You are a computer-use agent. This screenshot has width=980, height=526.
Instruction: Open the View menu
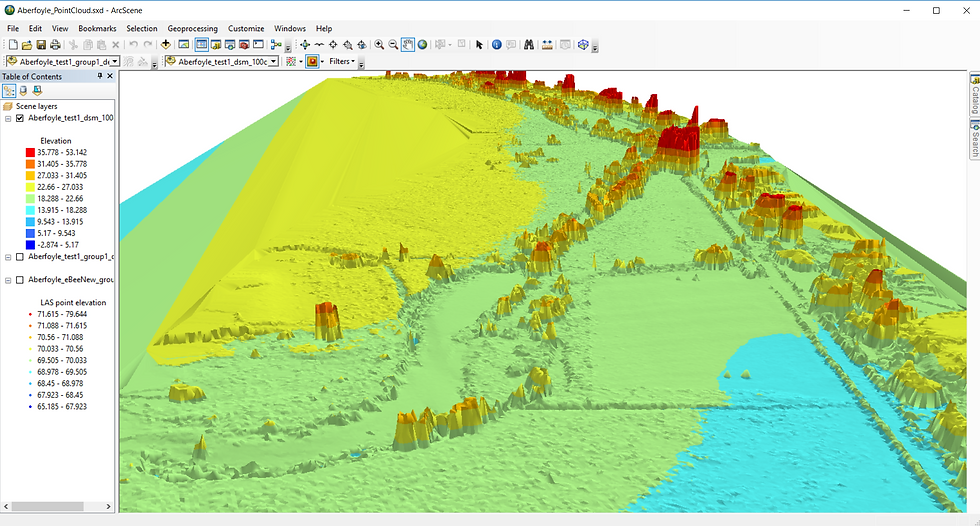[60, 28]
